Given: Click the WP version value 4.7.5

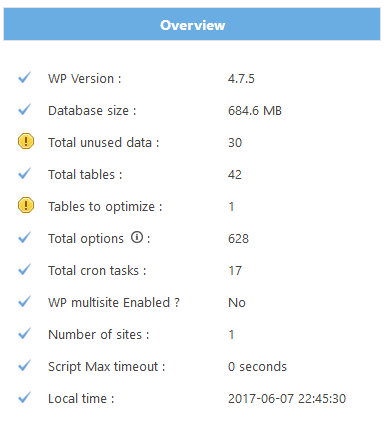Looking at the screenshot, I should 241,79.
